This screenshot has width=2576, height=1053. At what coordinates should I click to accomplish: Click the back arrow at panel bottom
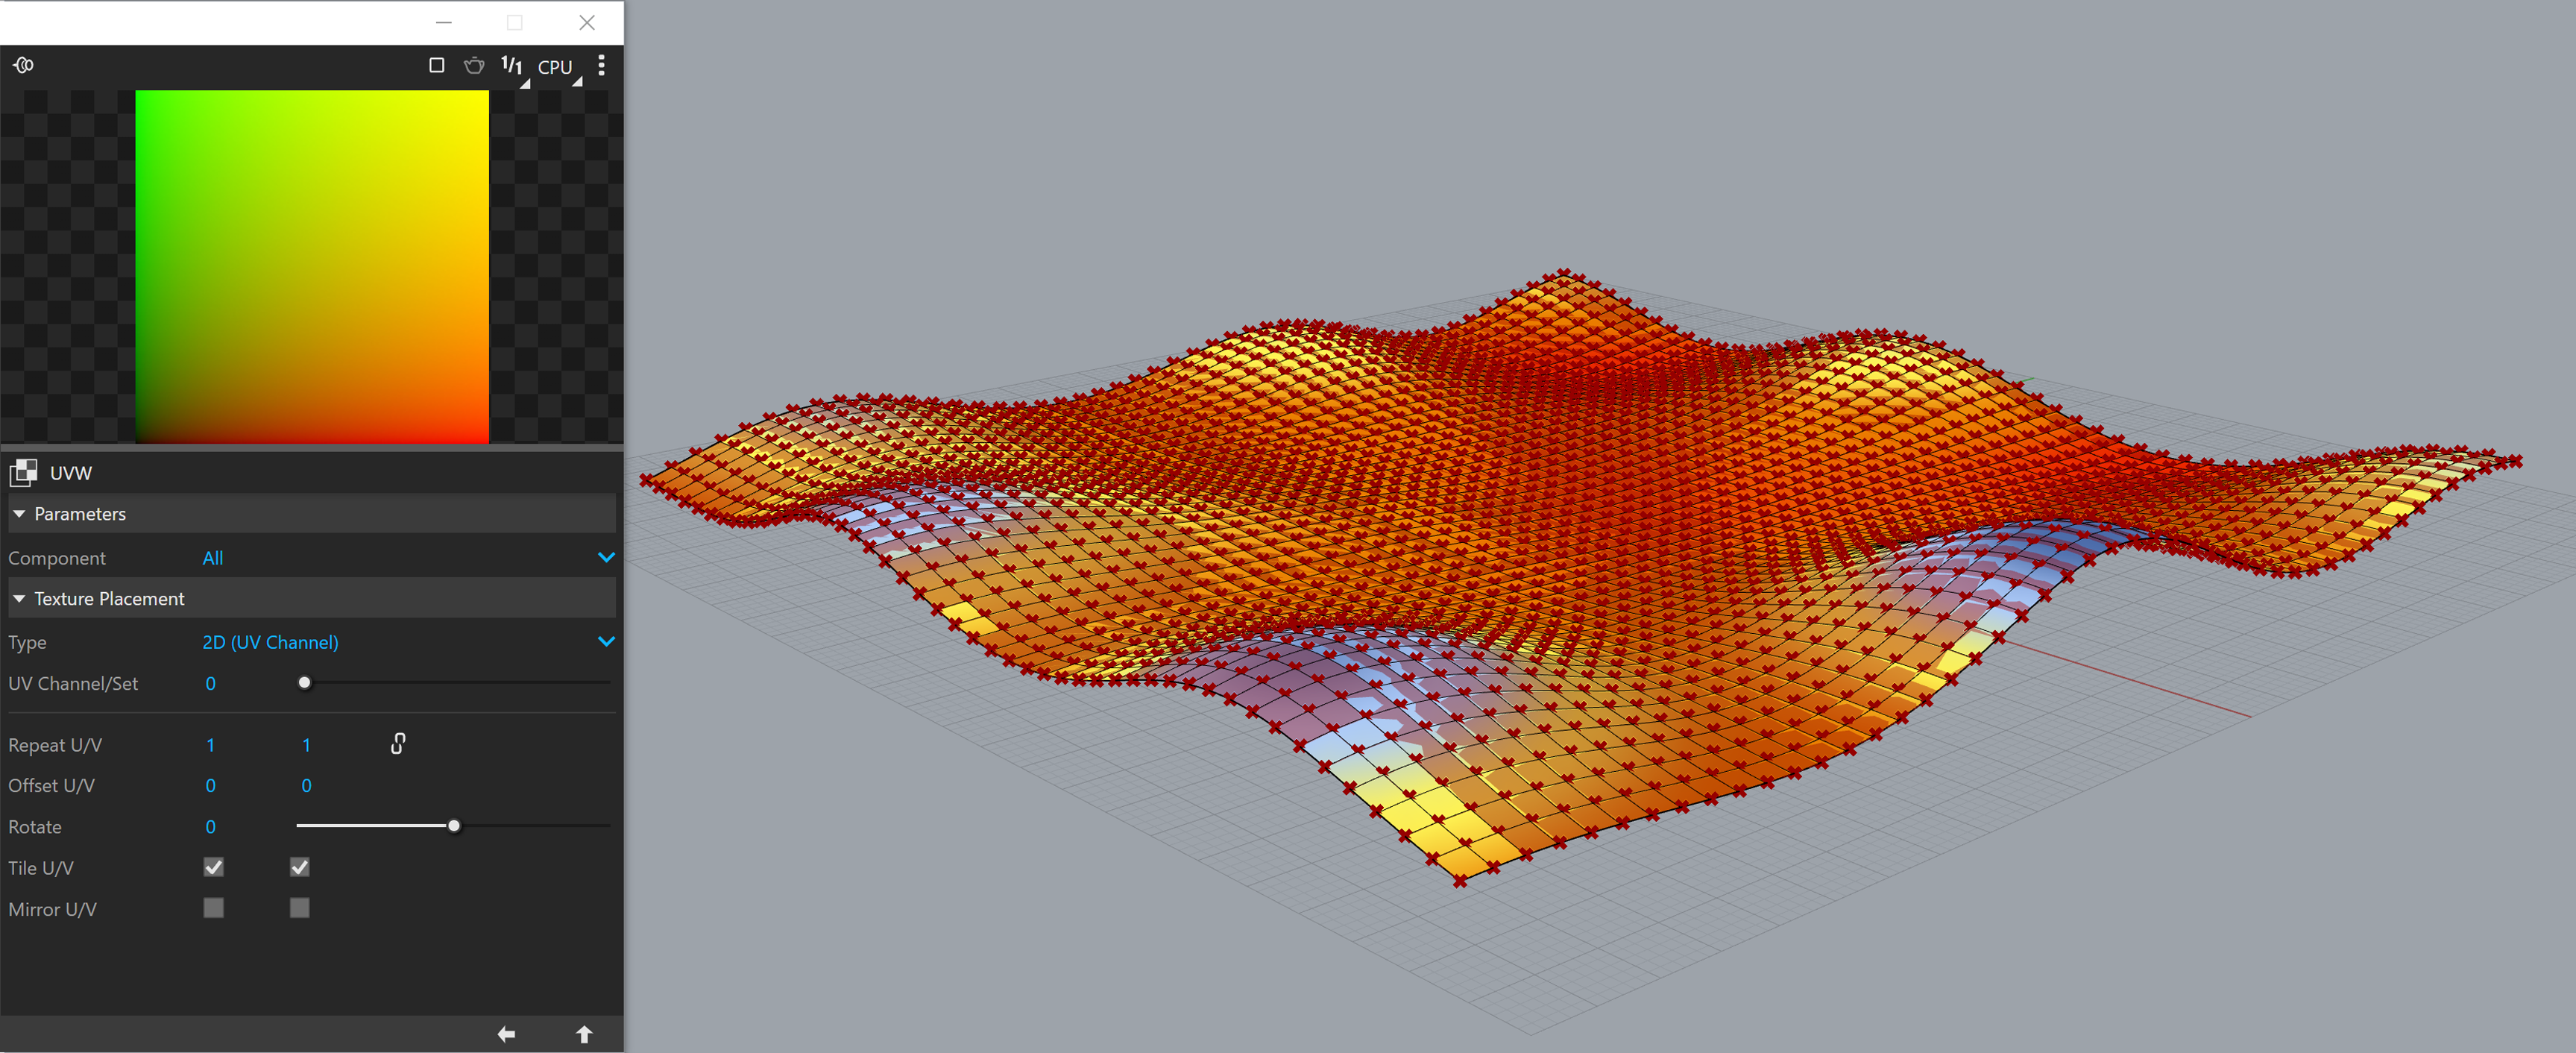[x=507, y=1034]
